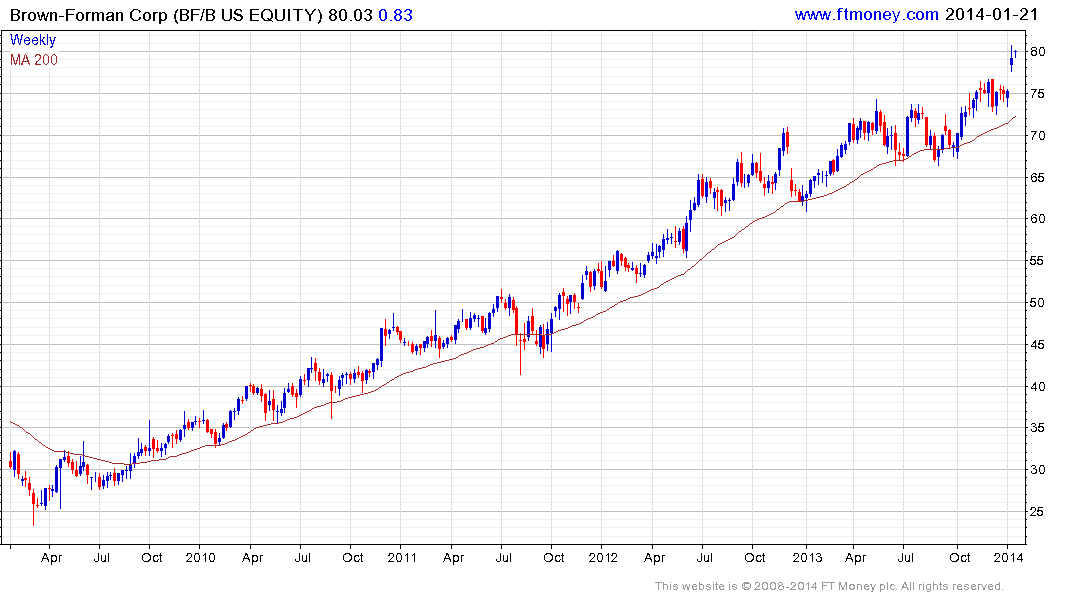The image size is (1075, 600).
Task: Click the Brown-Forman Corp chart title
Action: pos(166,15)
